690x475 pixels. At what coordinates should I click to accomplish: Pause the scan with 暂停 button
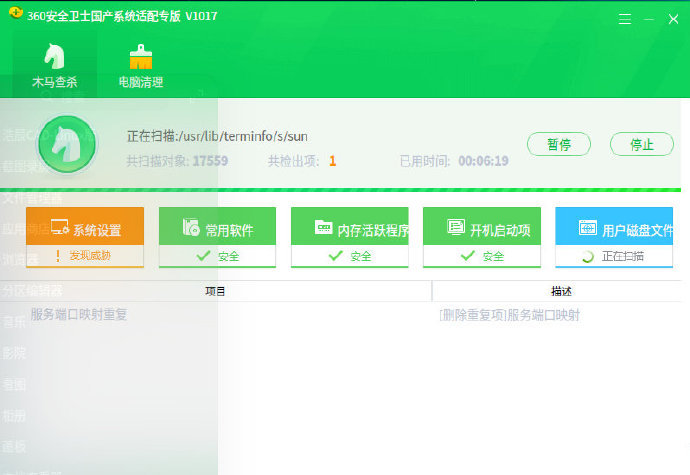pos(559,144)
